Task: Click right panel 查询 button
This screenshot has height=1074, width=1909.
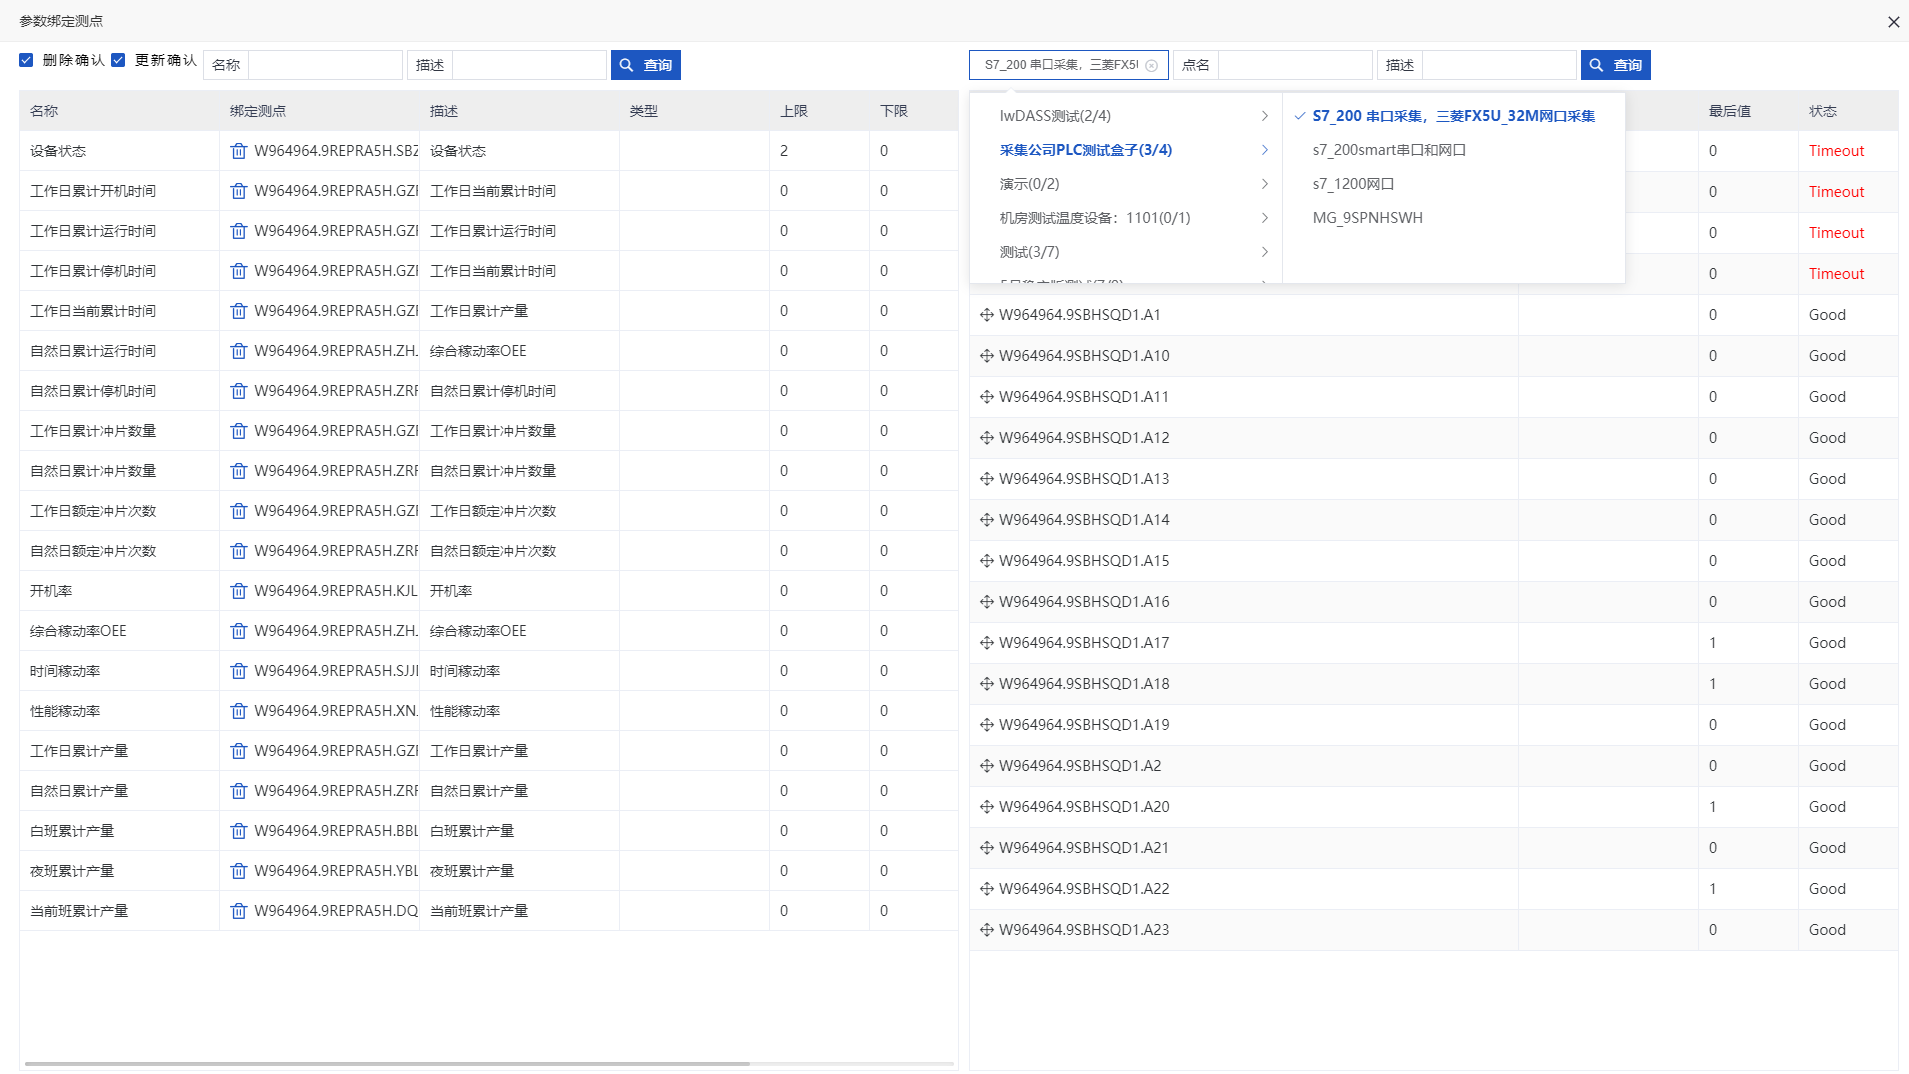Action: [x=1615, y=65]
